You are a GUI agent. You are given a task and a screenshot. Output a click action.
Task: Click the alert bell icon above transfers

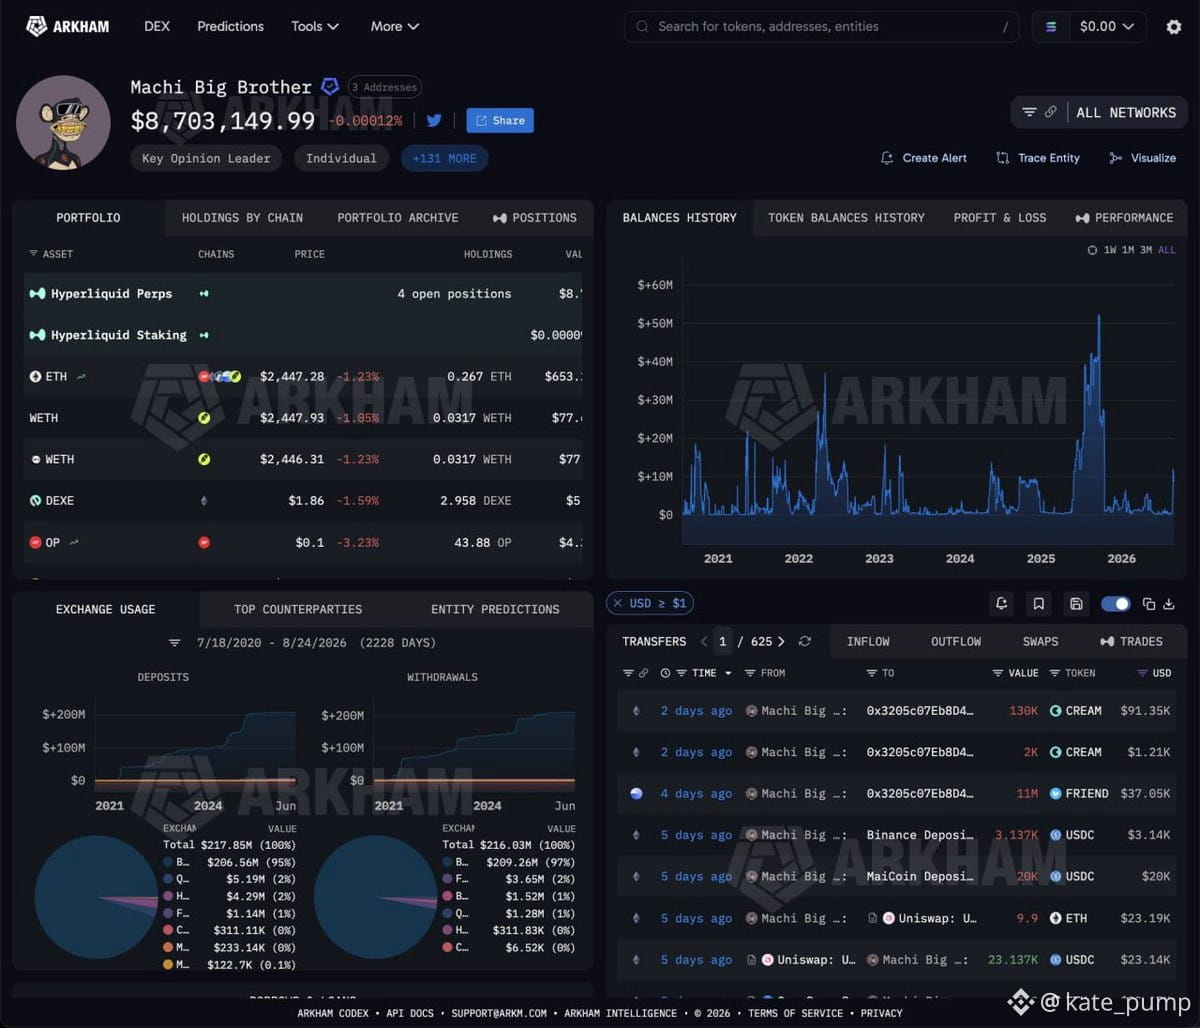[1001, 603]
